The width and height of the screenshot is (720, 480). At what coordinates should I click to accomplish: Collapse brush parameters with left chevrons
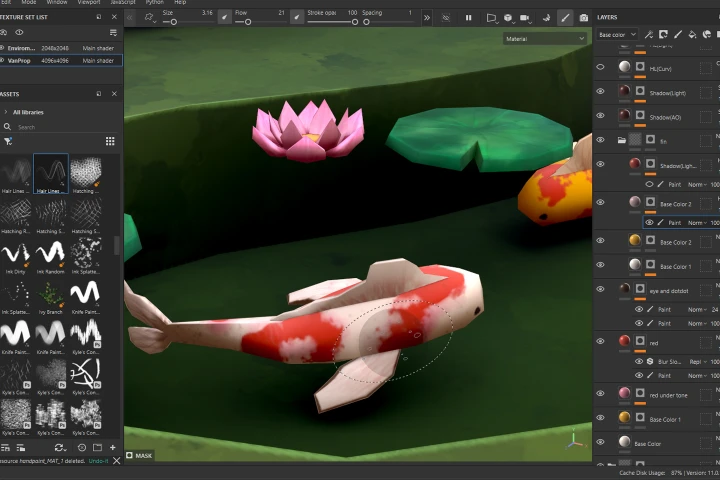tap(130, 17)
